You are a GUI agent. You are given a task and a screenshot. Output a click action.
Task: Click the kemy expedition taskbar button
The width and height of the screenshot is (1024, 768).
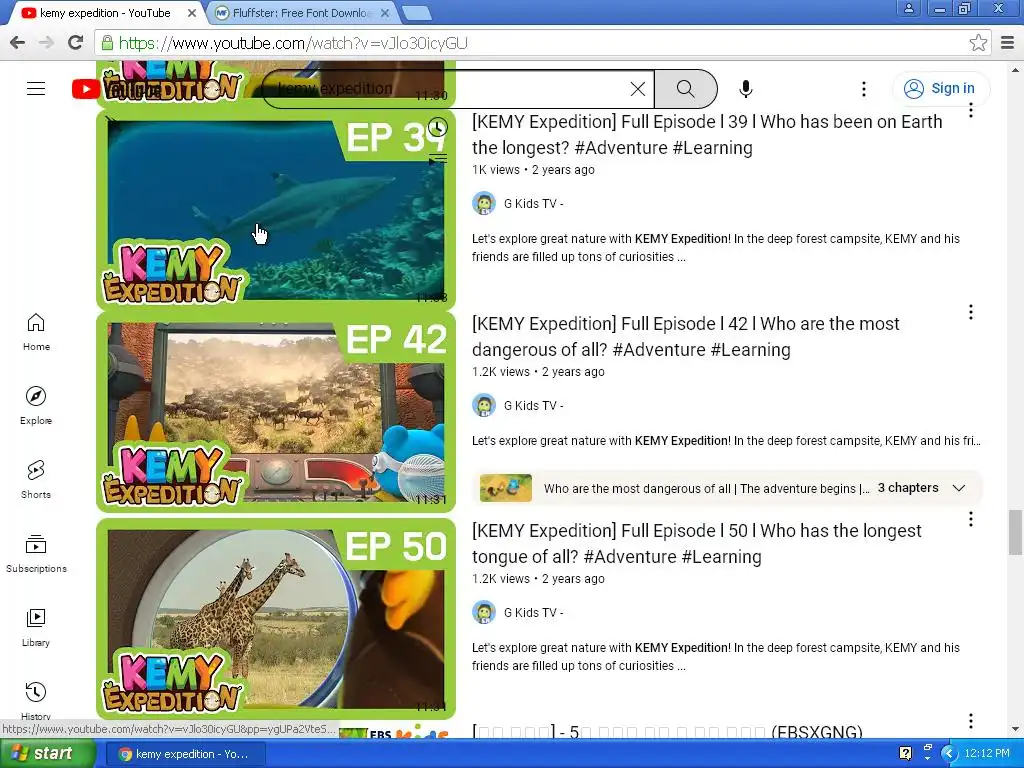pyautogui.click(x=185, y=754)
